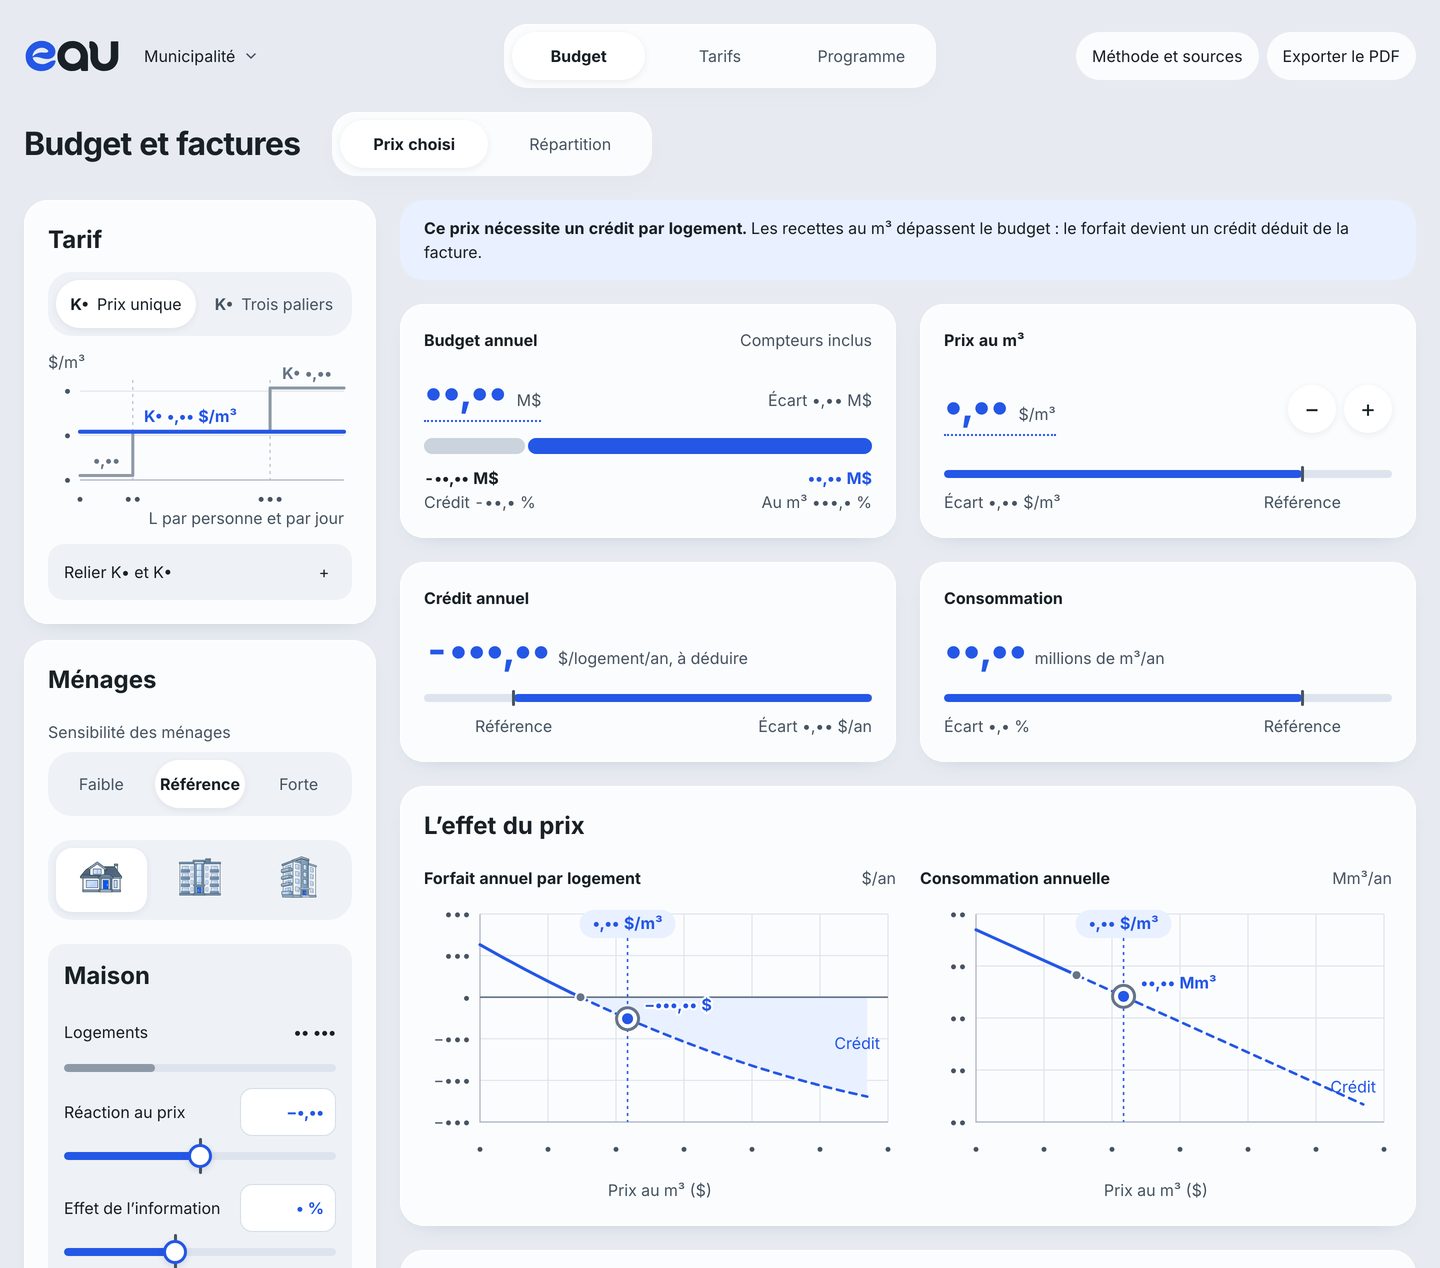Viewport: 1440px width, 1268px height.
Task: Open the Programme tab
Action: click(861, 56)
